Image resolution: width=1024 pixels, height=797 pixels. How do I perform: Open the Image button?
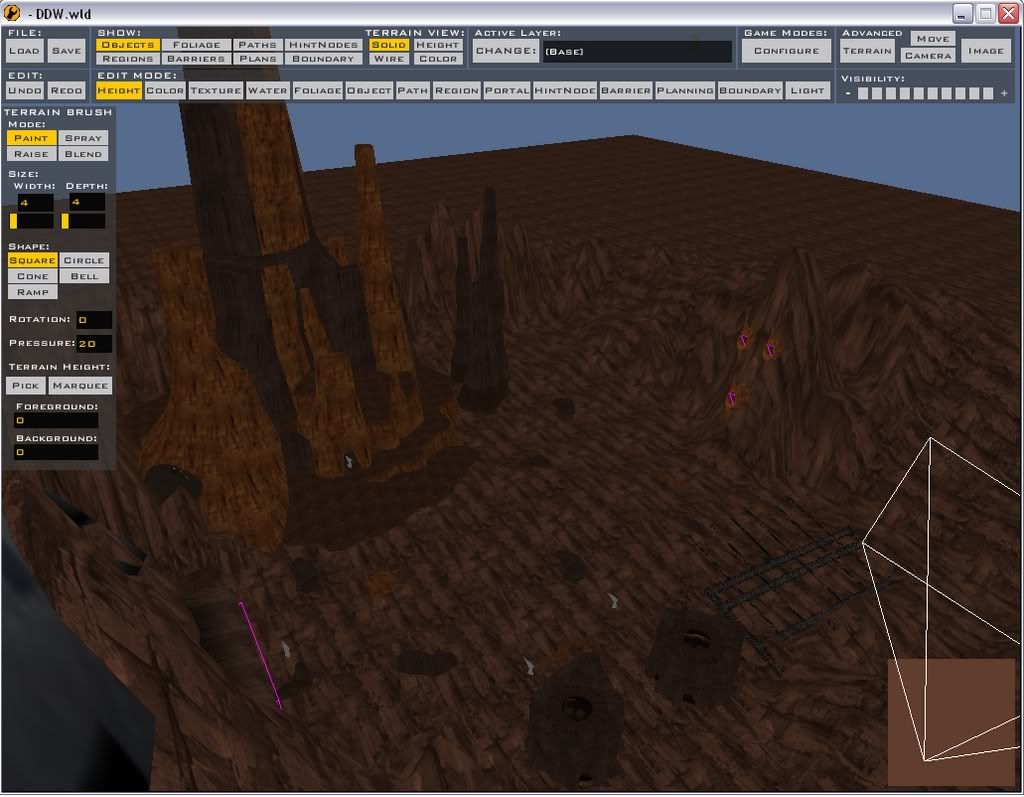(985, 51)
